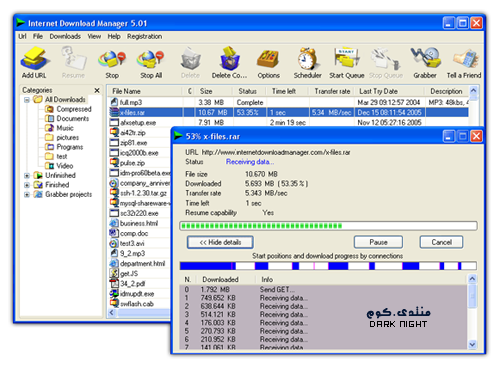Screen dimensions: 500x368
Task: Select the Compressed category folder
Action: point(68,109)
